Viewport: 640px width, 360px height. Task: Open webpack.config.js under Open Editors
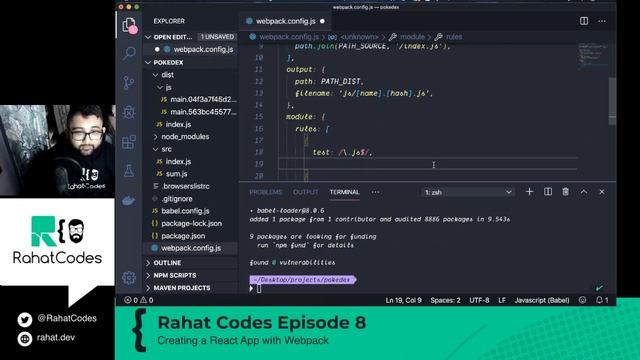pyautogui.click(x=191, y=49)
